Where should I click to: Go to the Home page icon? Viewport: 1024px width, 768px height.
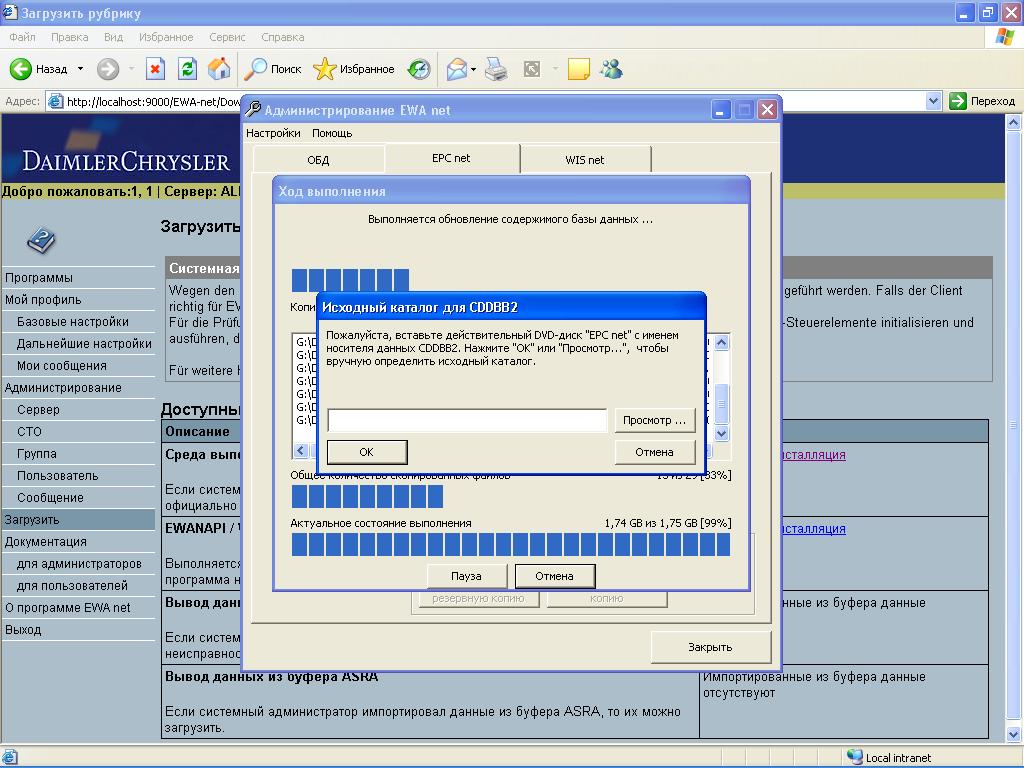pos(219,69)
